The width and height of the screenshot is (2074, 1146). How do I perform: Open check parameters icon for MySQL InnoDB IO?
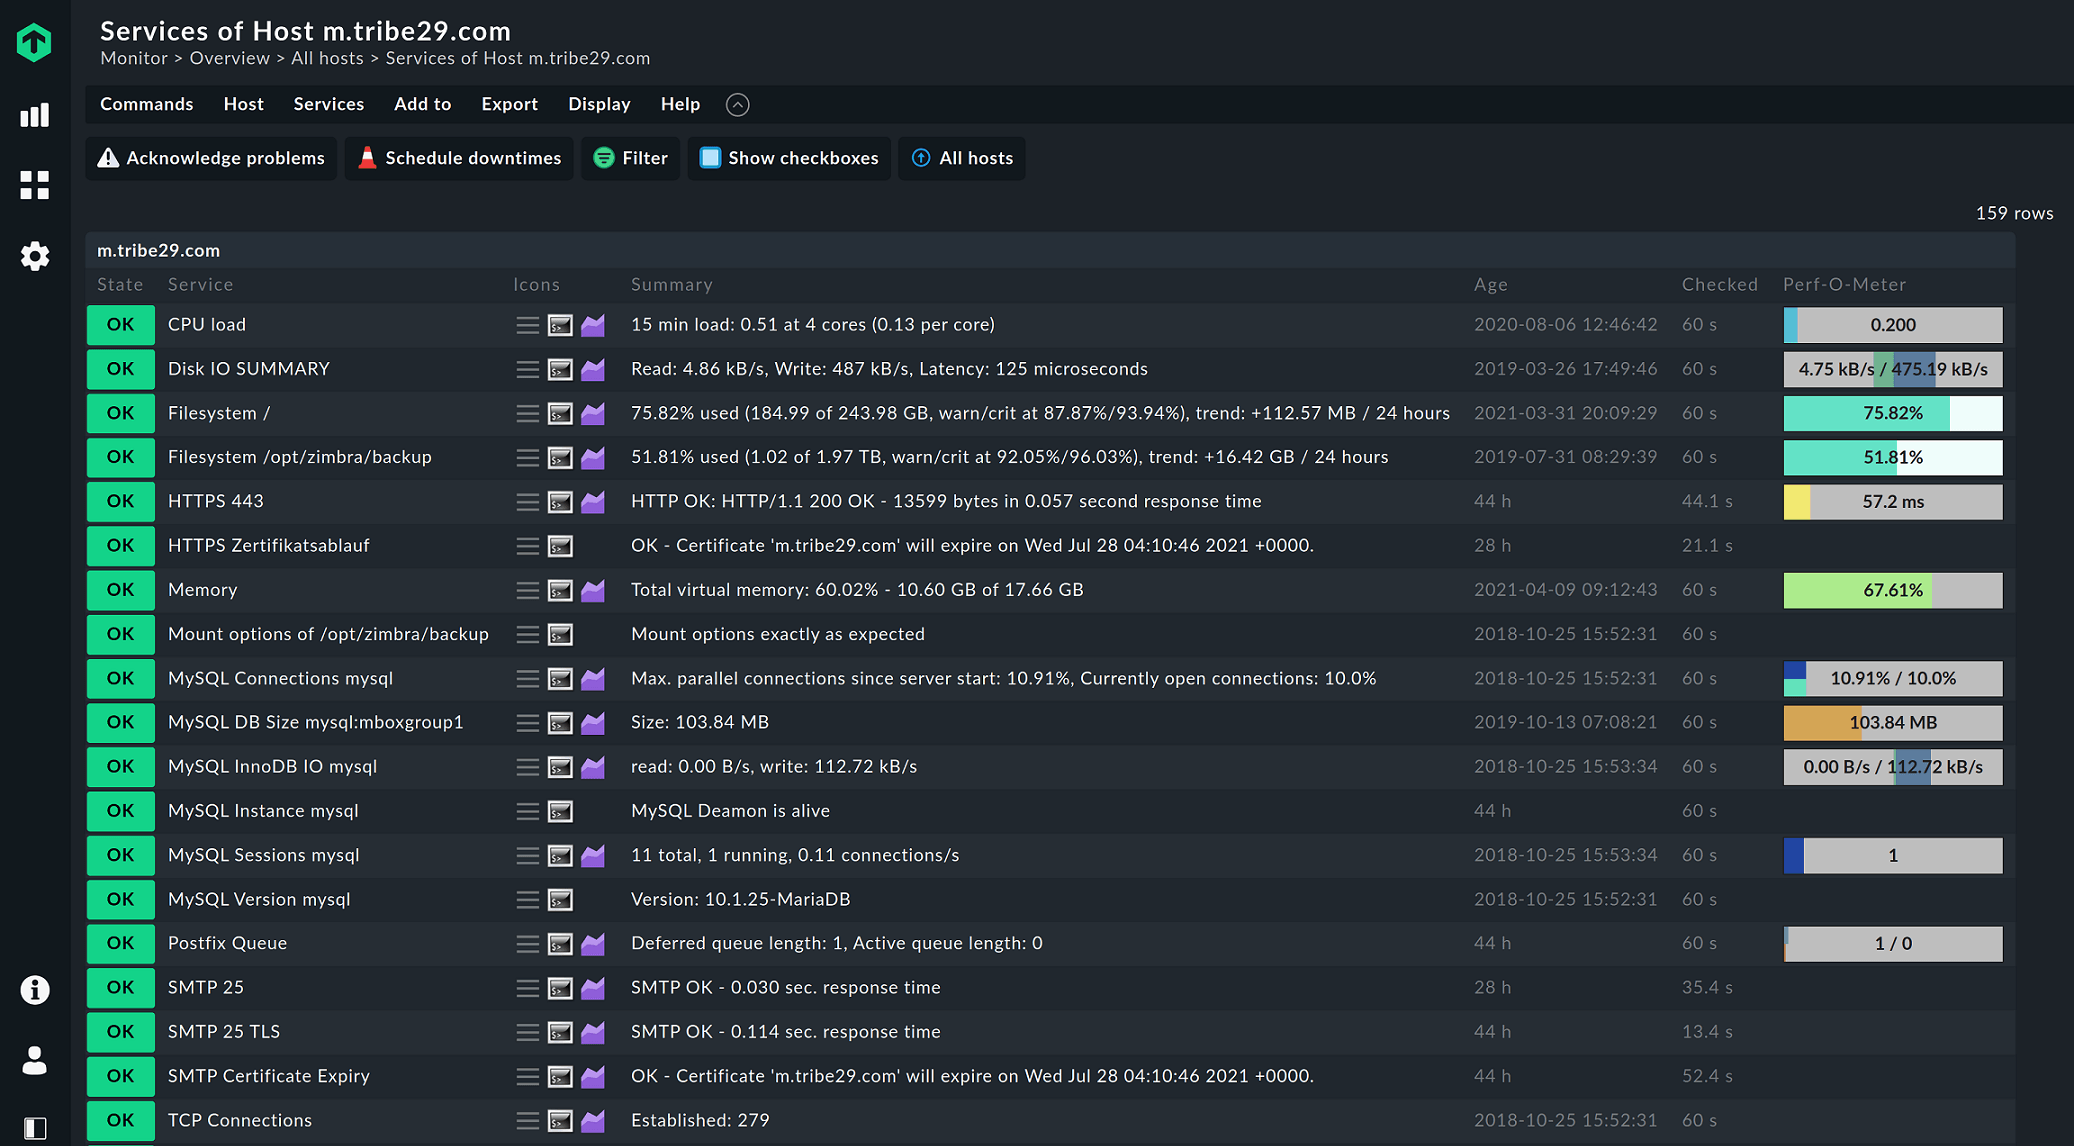(560, 767)
